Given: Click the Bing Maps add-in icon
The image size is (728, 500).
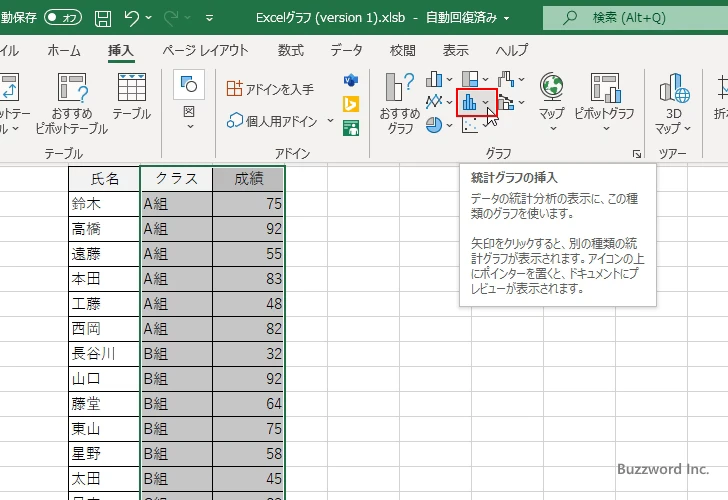Looking at the screenshot, I should click(x=351, y=104).
